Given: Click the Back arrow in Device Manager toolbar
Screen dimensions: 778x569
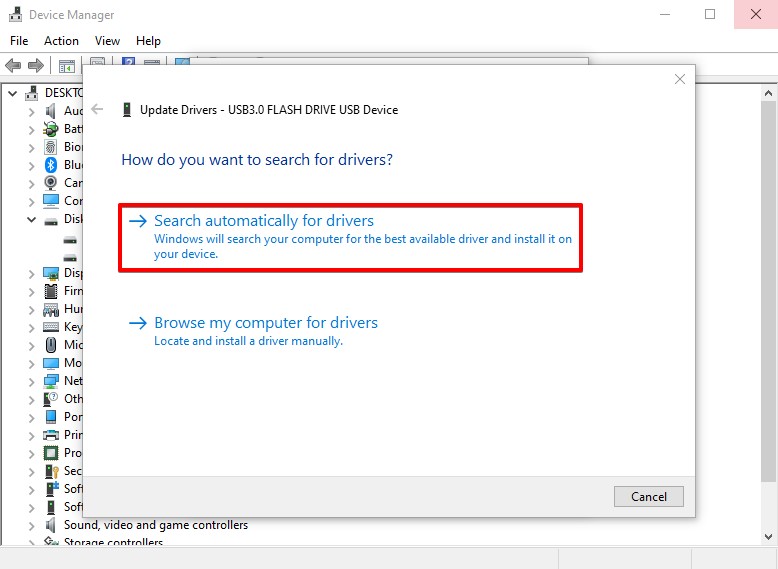Looking at the screenshot, I should tap(13, 66).
